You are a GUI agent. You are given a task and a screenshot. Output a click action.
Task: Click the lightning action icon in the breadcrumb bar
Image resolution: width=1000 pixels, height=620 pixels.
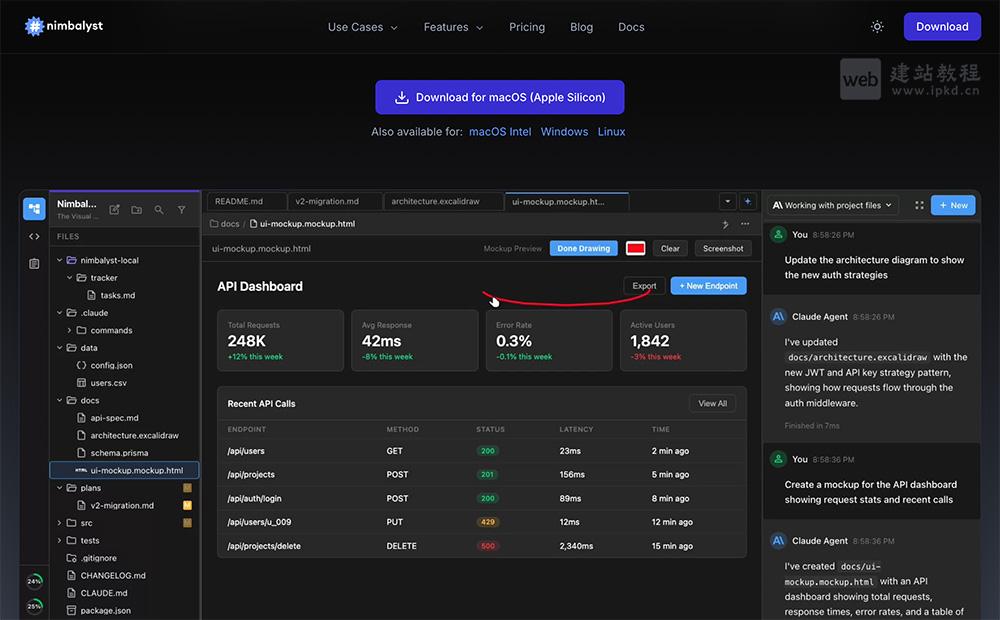click(x=724, y=223)
